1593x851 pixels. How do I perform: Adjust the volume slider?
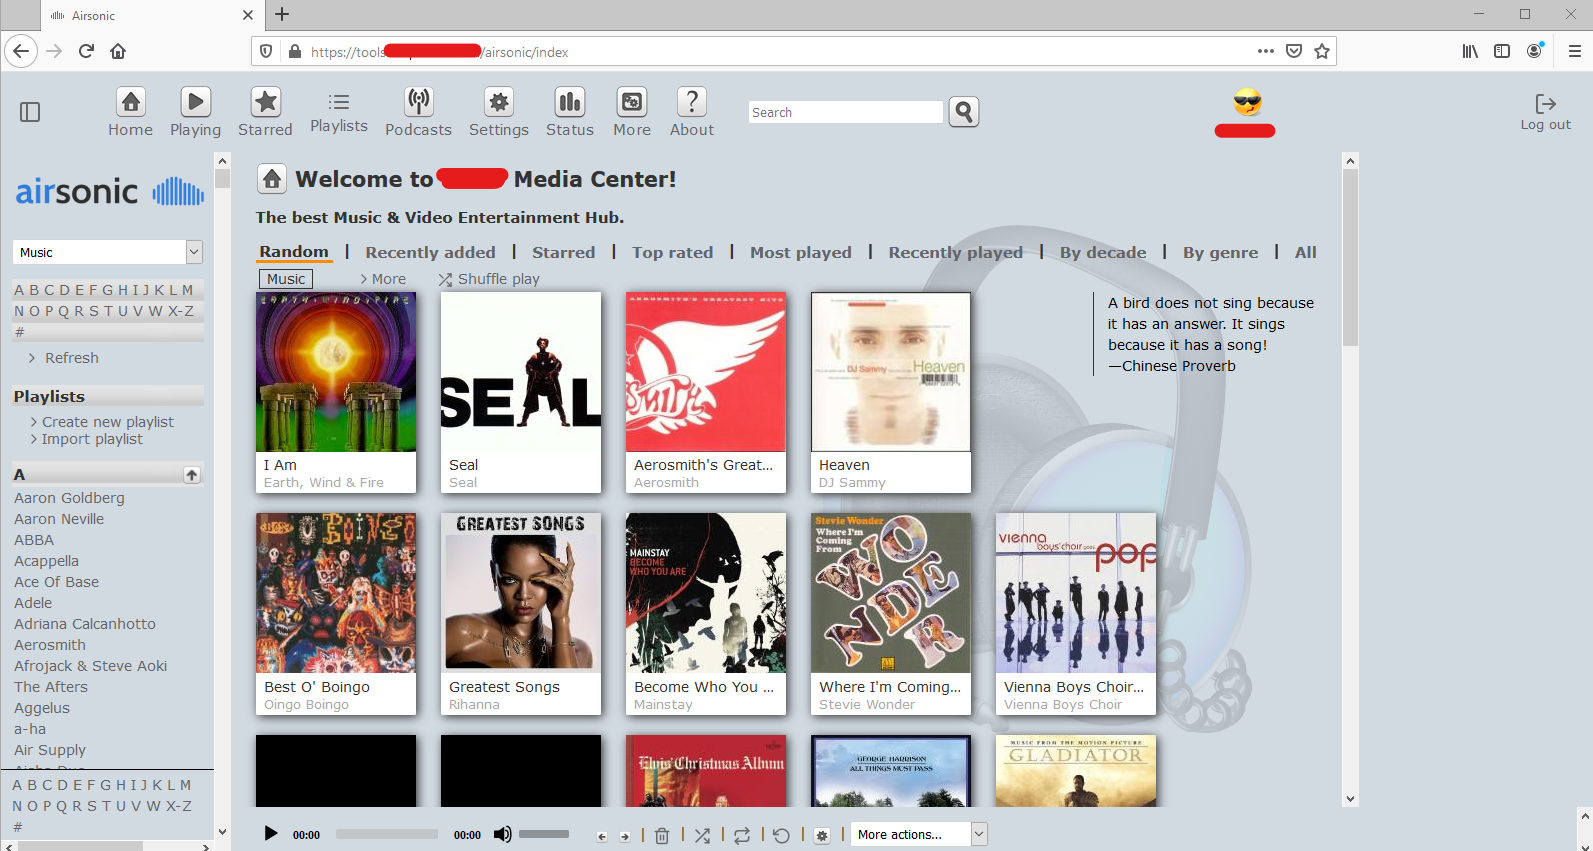544,834
